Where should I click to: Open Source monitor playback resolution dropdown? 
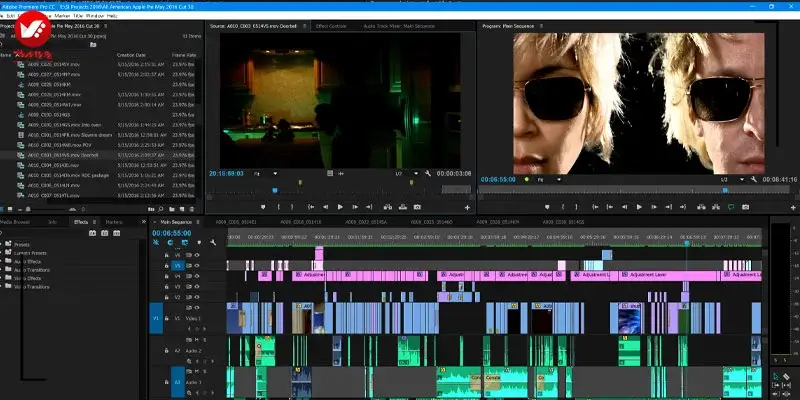407,173
